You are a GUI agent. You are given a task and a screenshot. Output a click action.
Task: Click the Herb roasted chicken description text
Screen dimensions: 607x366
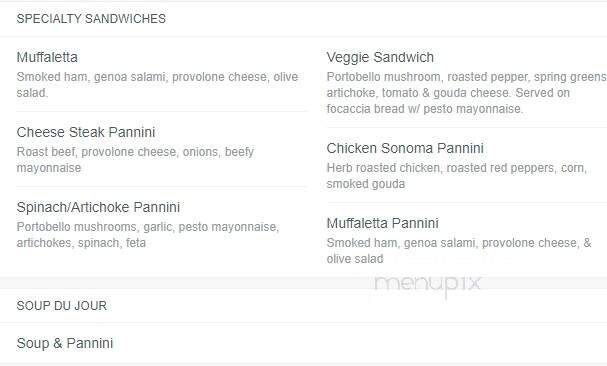tap(457, 176)
